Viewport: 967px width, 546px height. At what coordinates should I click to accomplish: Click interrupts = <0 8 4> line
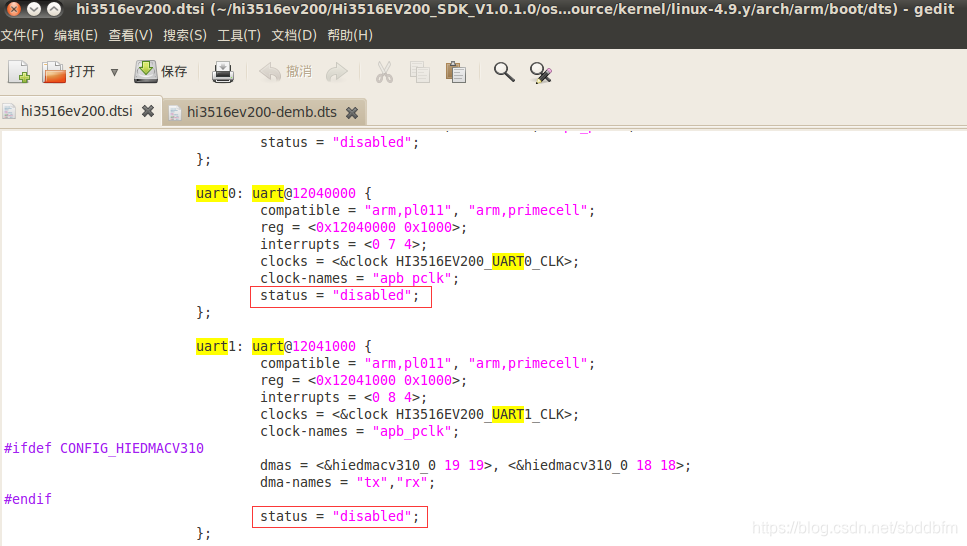(x=343, y=397)
